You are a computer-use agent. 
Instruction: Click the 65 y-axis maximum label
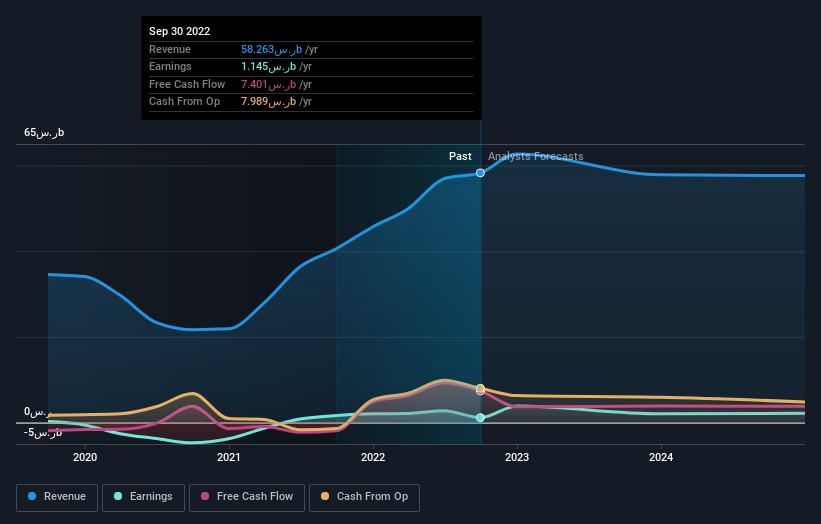tap(44, 132)
